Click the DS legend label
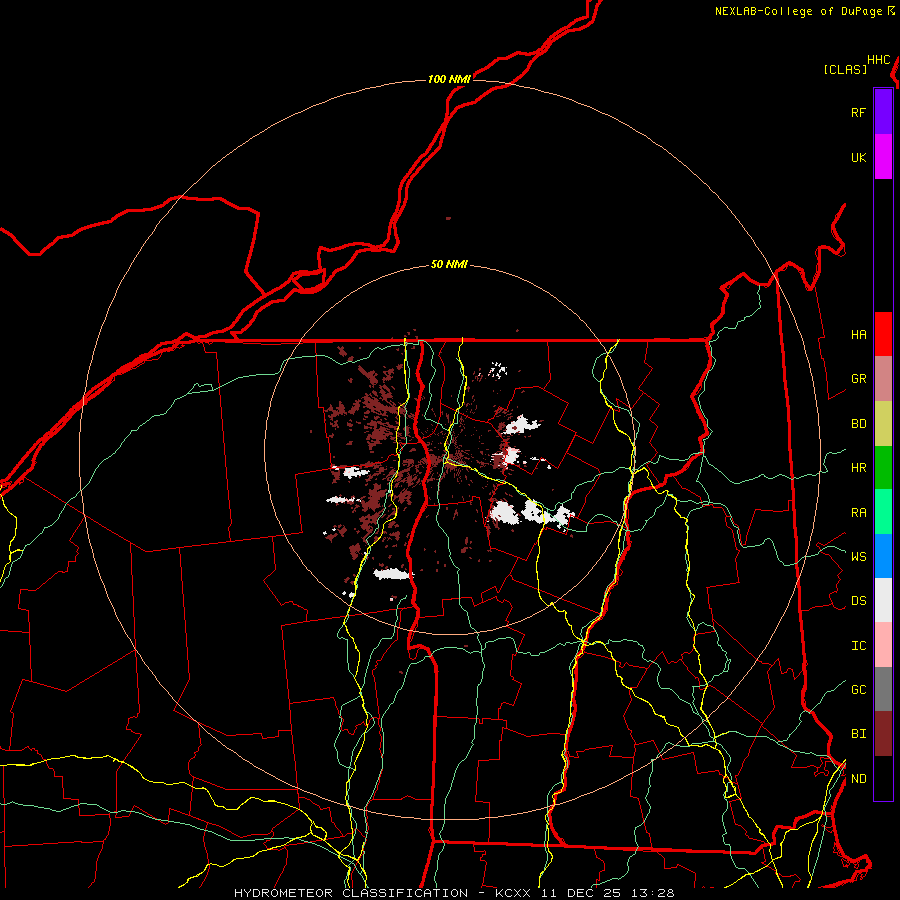Screen dimensions: 900x900 (858, 601)
